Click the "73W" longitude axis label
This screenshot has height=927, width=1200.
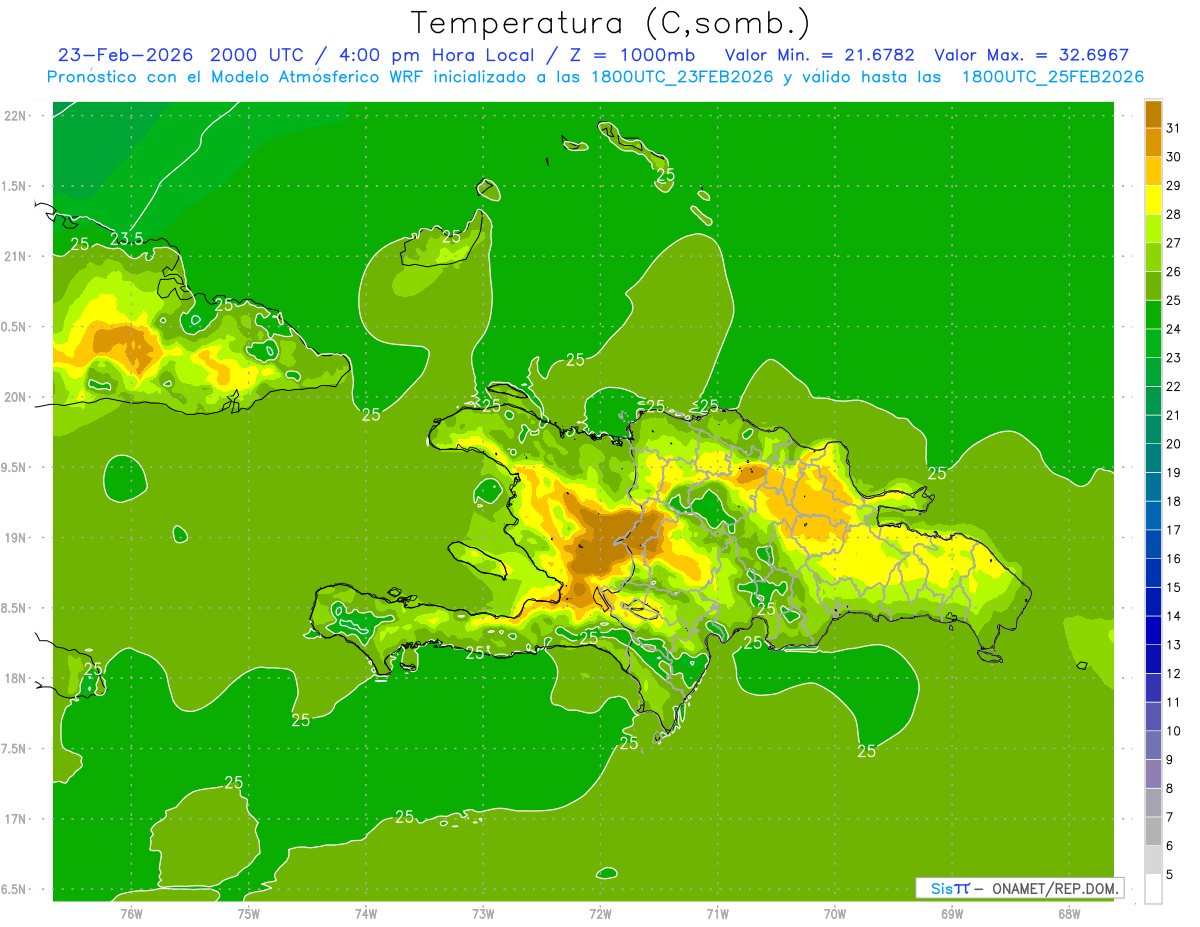coord(483,913)
